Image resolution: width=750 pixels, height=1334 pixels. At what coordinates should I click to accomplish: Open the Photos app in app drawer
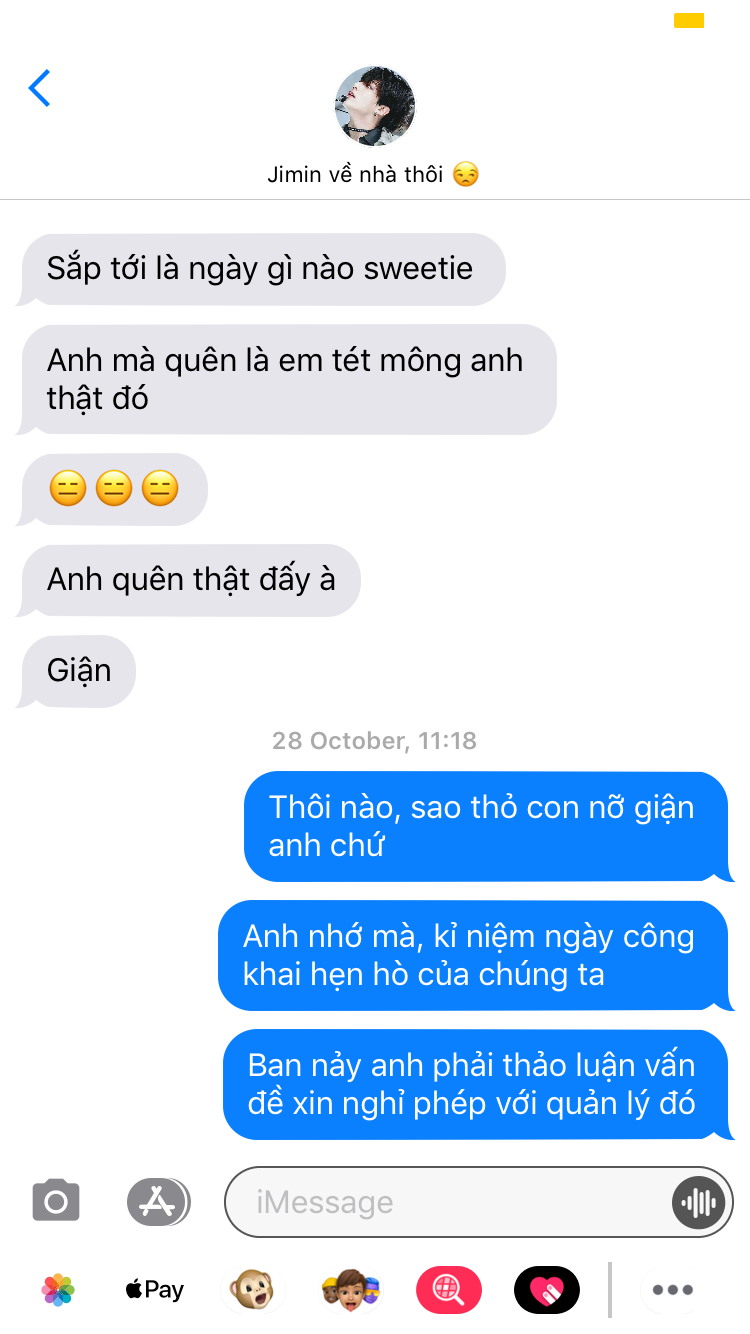59,1290
